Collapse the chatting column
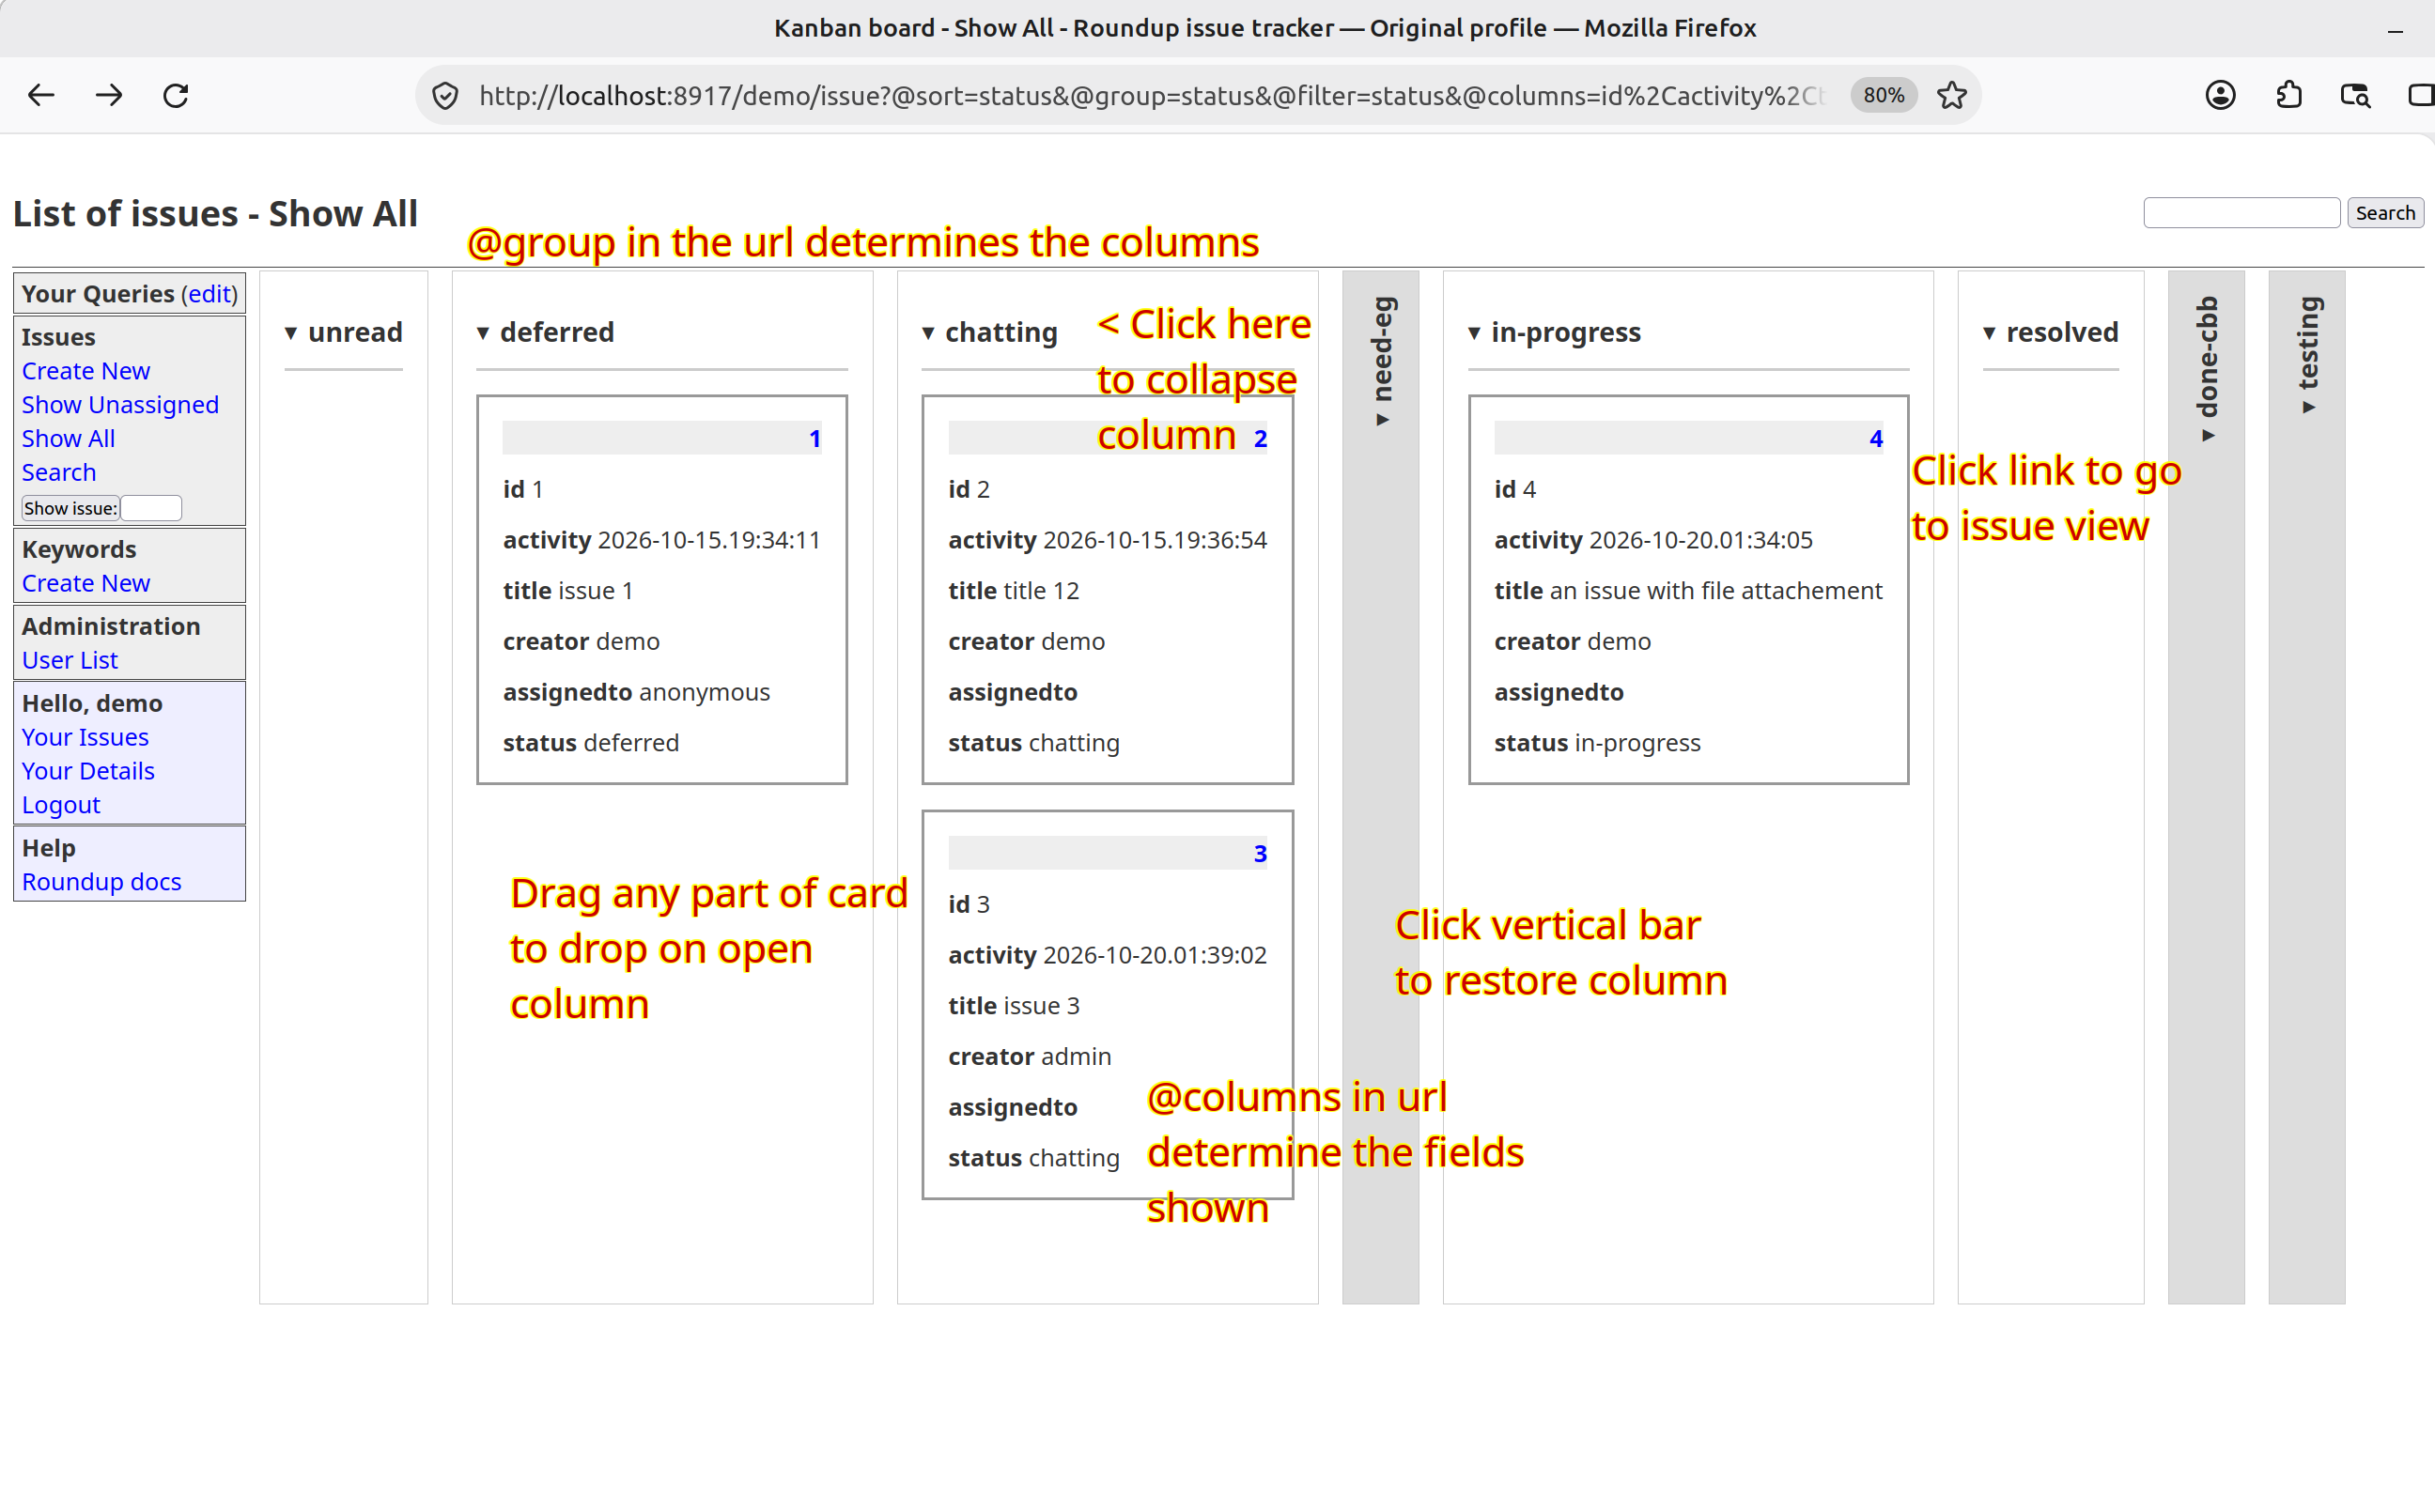The width and height of the screenshot is (2435, 1512). (989, 332)
